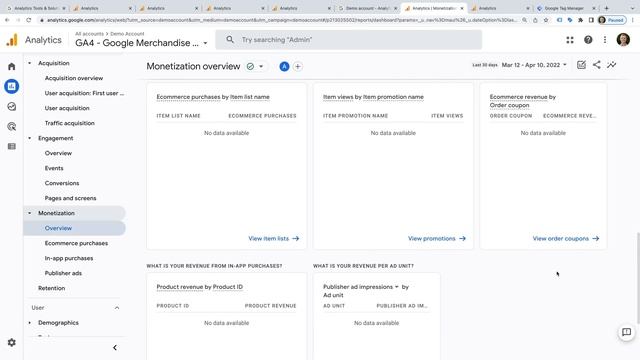
Task: Open the Google apps grid icon
Action: [570, 40]
